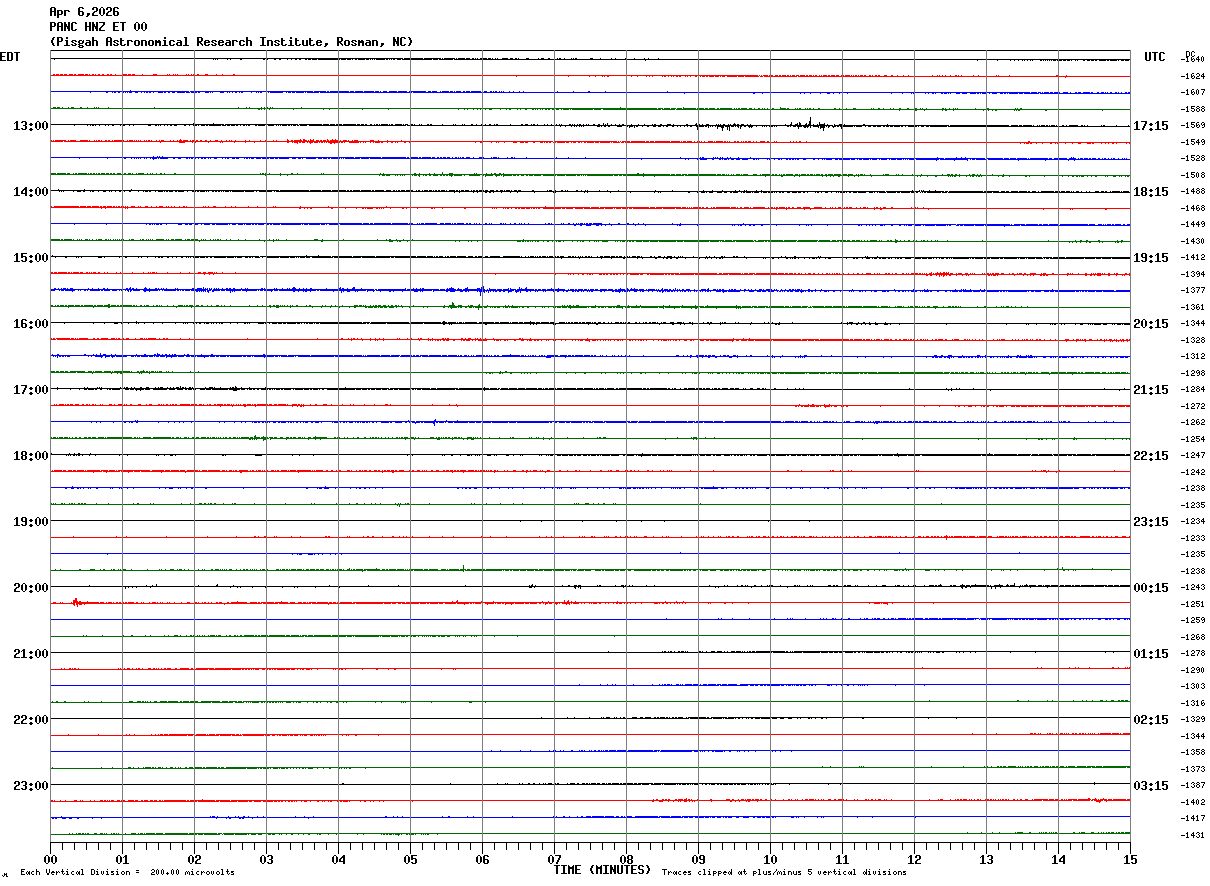Click the DC offset value -1431
The width and height of the screenshot is (1210, 886).
1193,835
